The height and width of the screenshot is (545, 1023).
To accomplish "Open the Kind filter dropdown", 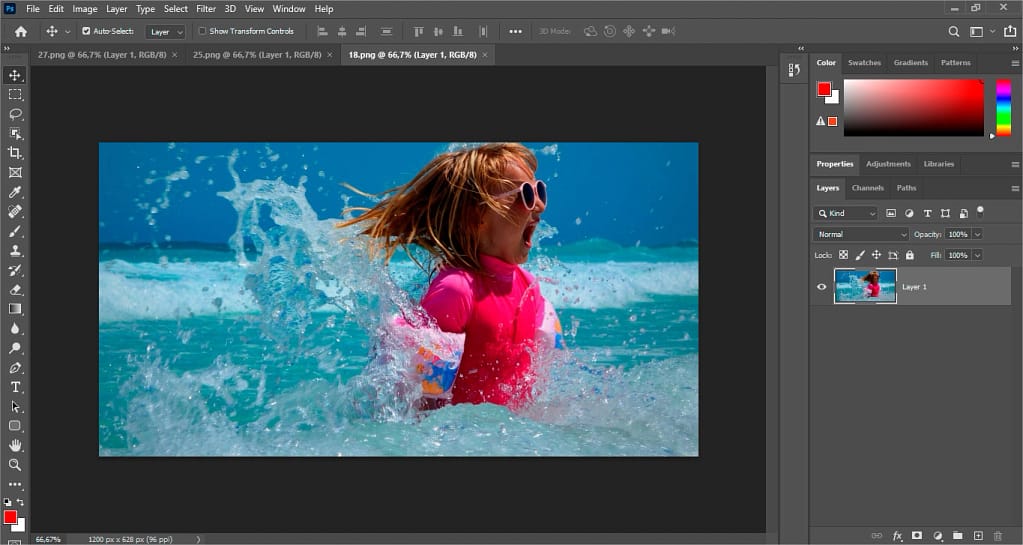I will [x=846, y=213].
